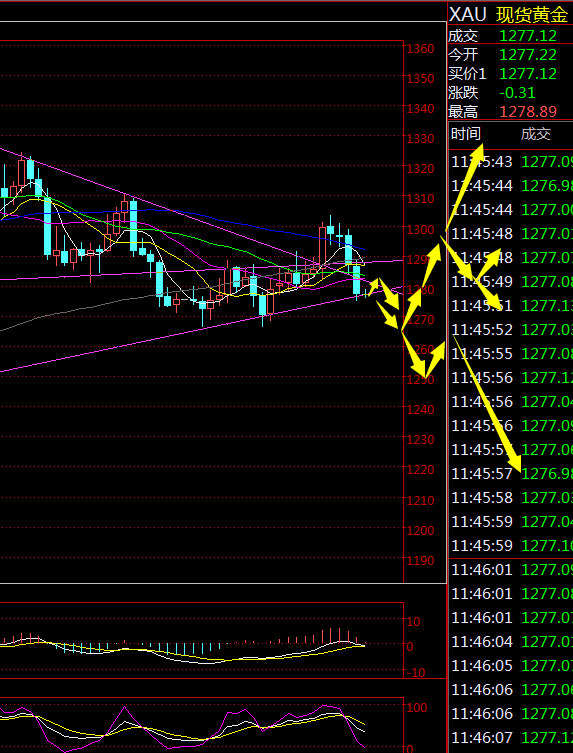Click inside the MACD histogram panel

coord(202,641)
